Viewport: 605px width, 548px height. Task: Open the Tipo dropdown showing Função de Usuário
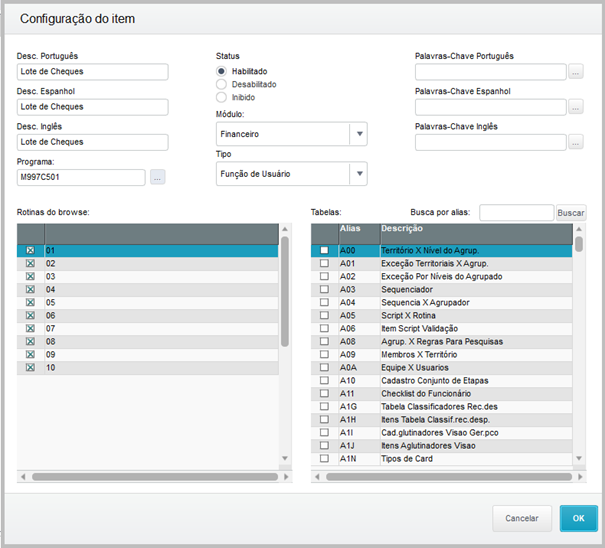click(x=357, y=174)
